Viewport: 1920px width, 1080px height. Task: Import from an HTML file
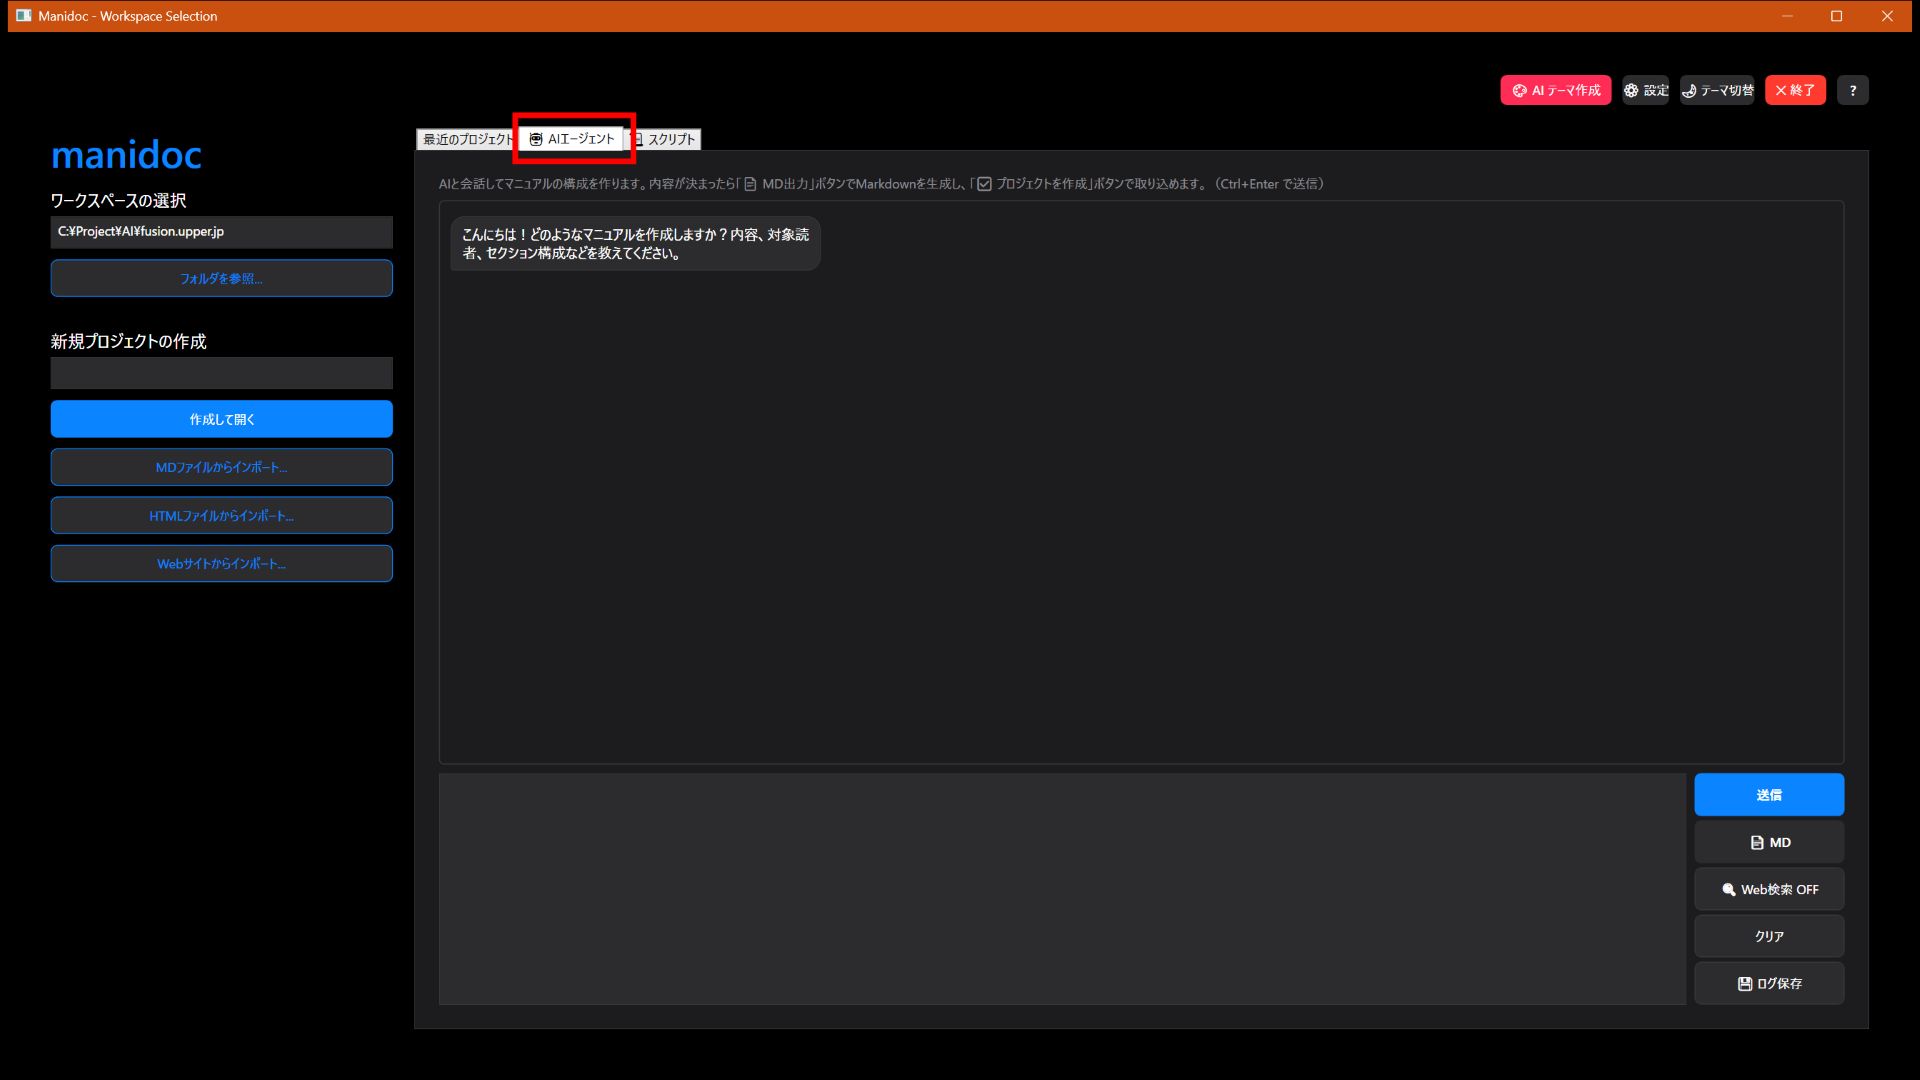(221, 516)
